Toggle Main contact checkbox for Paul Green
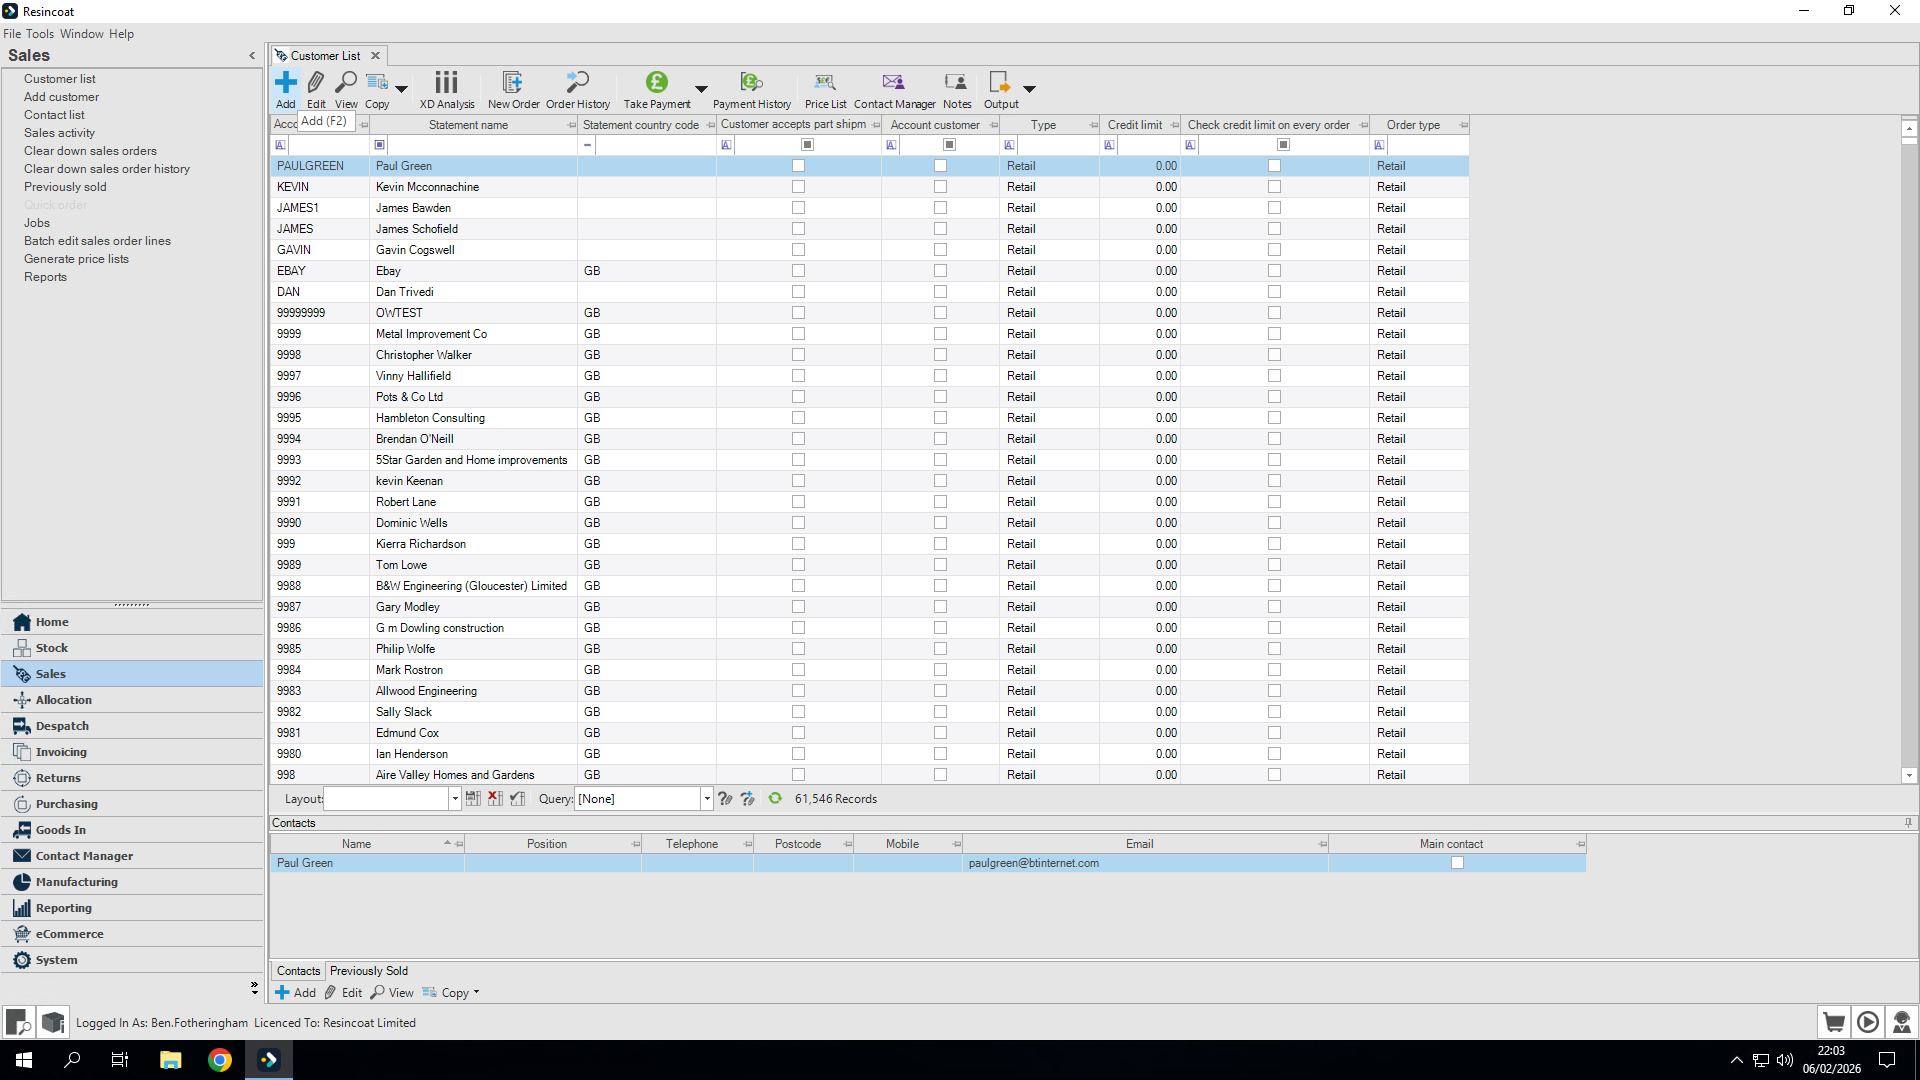1920x1080 pixels. 1457,863
